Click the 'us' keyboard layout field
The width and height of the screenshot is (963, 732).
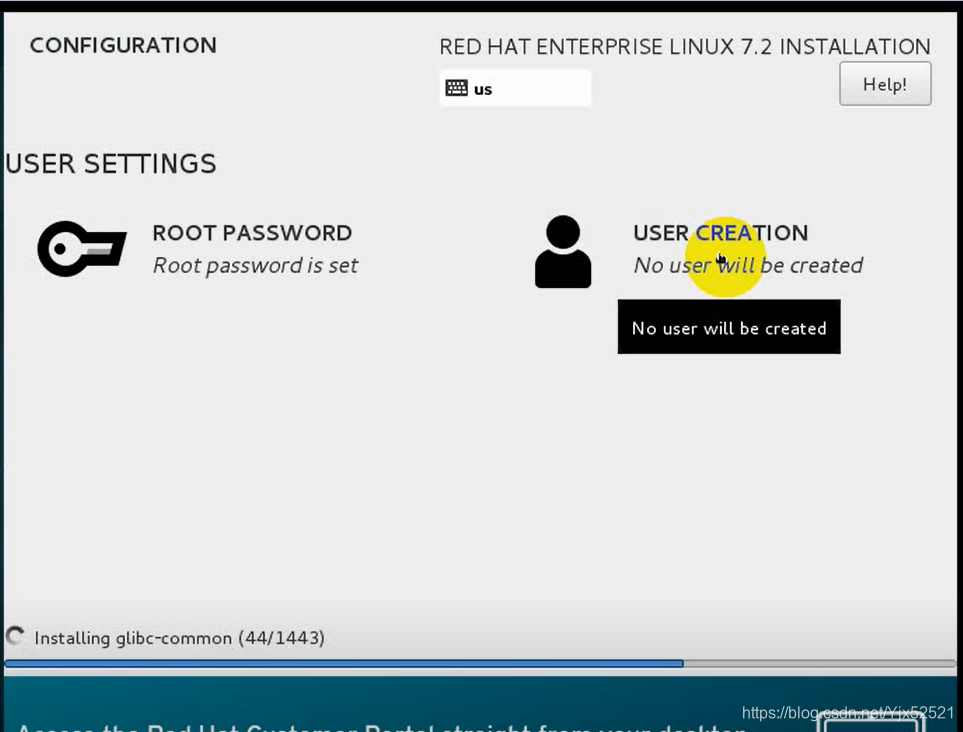(x=515, y=88)
